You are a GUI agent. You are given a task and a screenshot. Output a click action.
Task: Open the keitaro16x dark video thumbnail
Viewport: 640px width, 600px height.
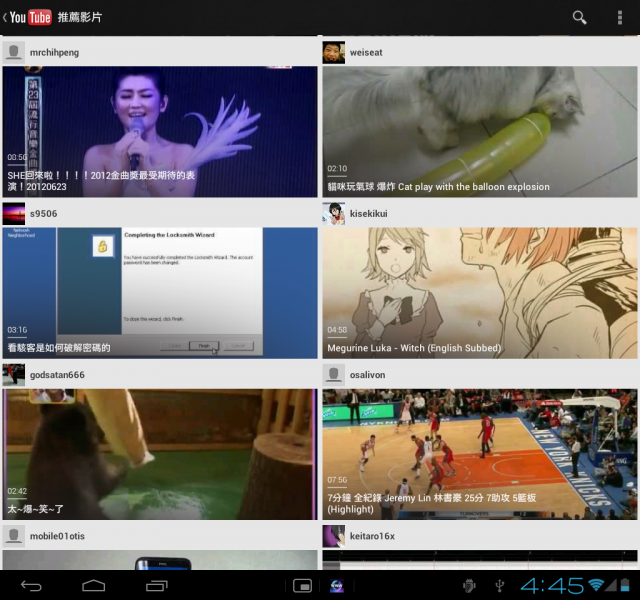coord(480,560)
